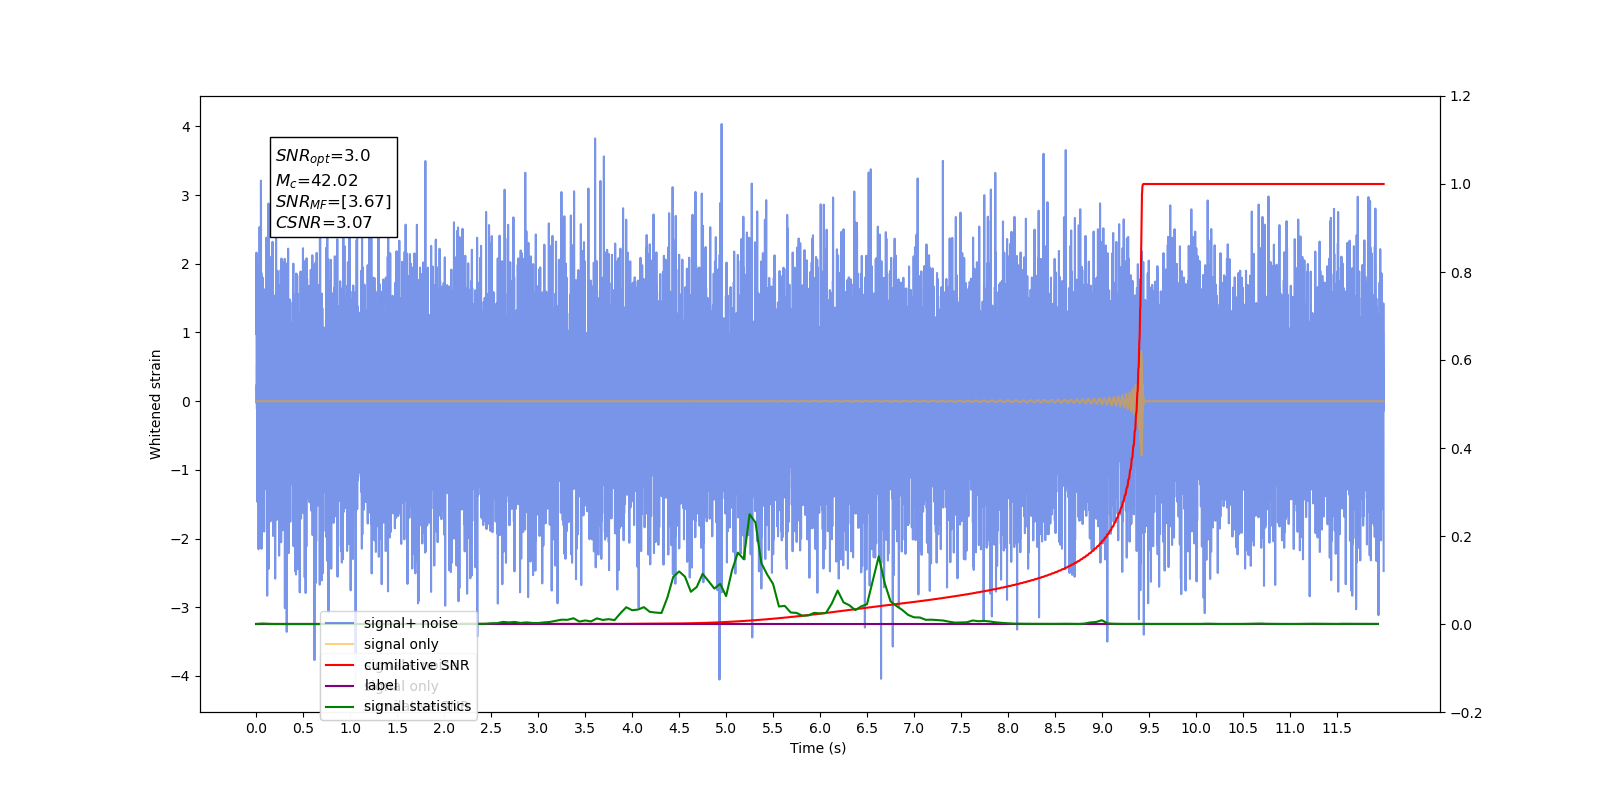Click the 4 tick on the left strain axis

186,127
